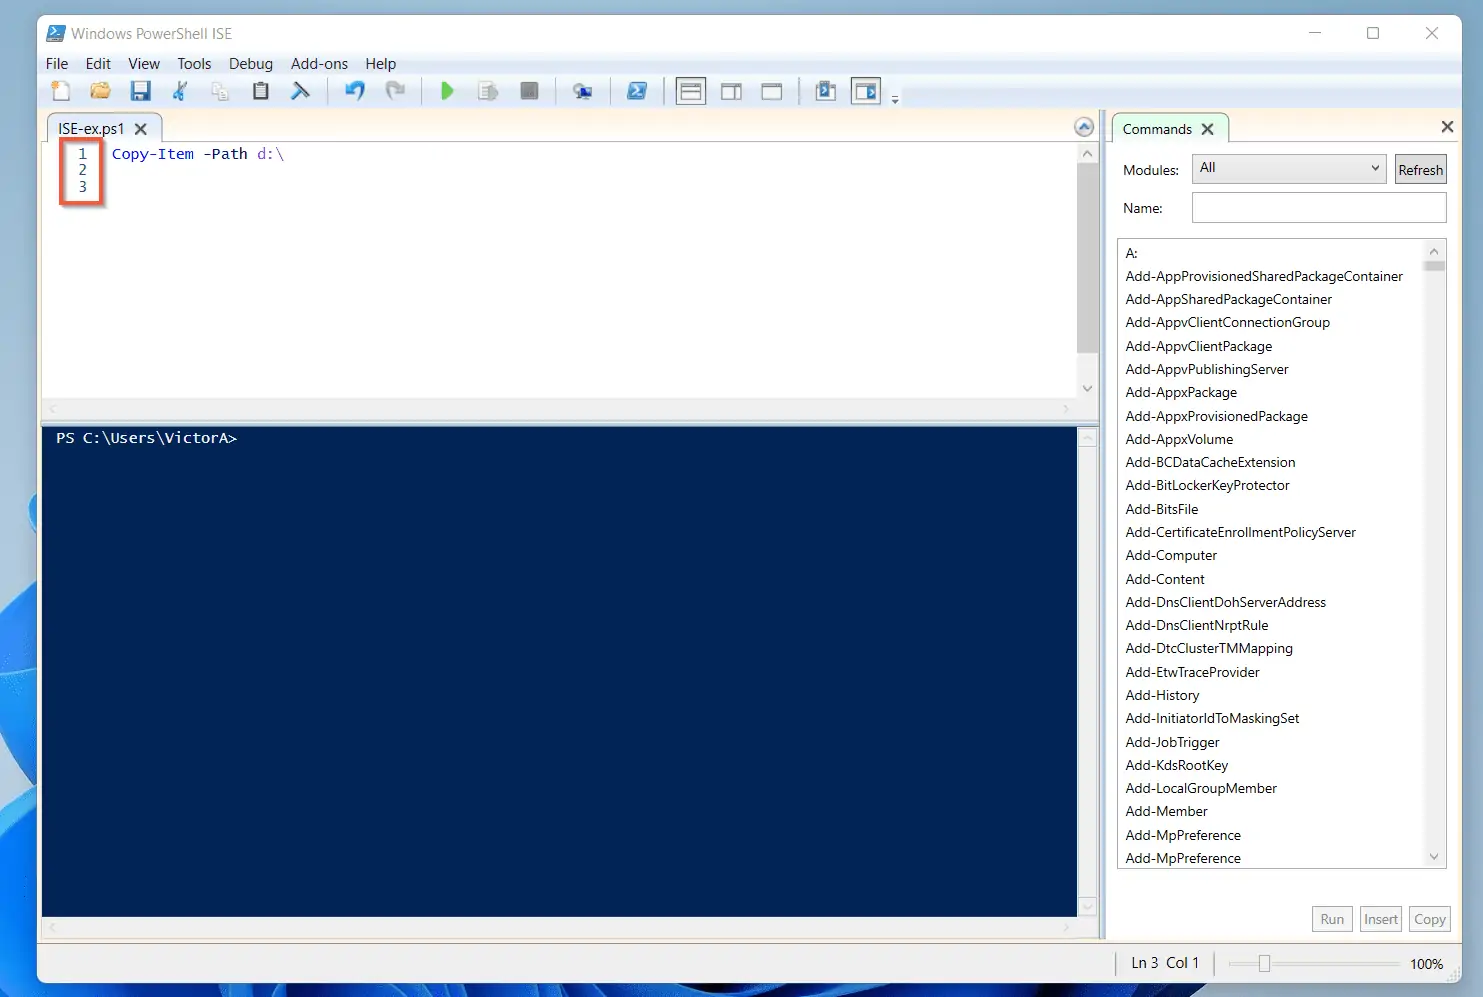The image size is (1483, 997).
Task: Click the Insert button
Action: click(x=1381, y=919)
